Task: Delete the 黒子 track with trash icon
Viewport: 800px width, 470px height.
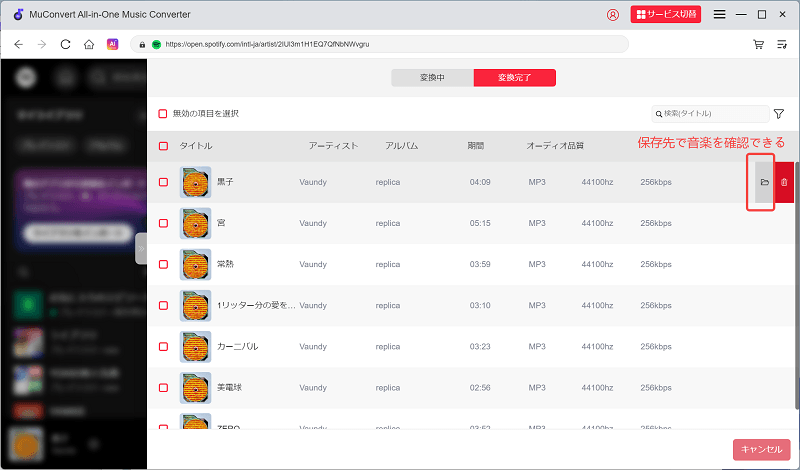Action: (x=784, y=182)
